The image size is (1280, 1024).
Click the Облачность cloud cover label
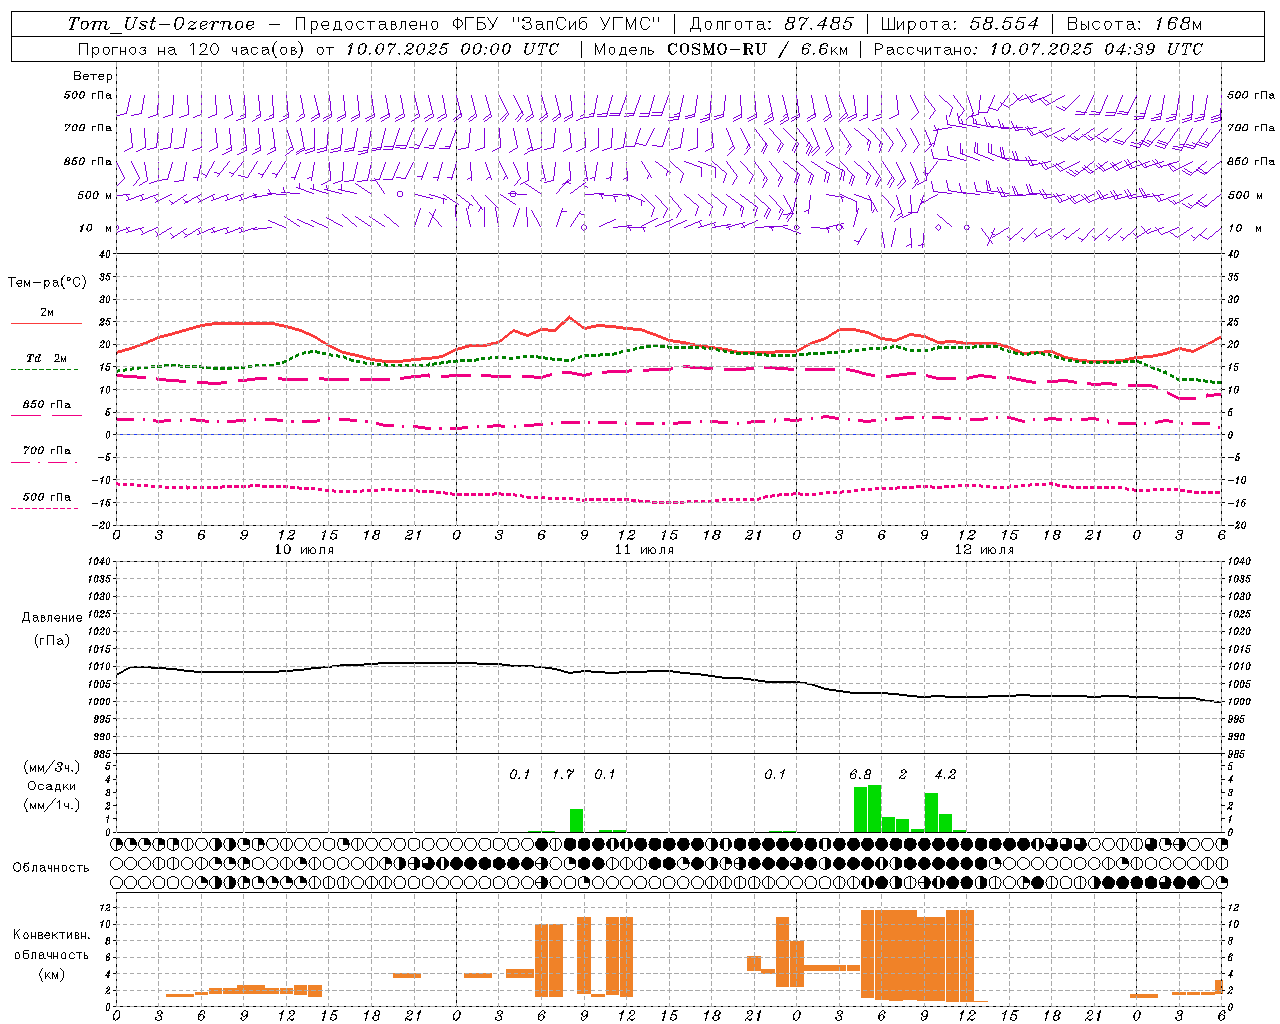click(51, 867)
